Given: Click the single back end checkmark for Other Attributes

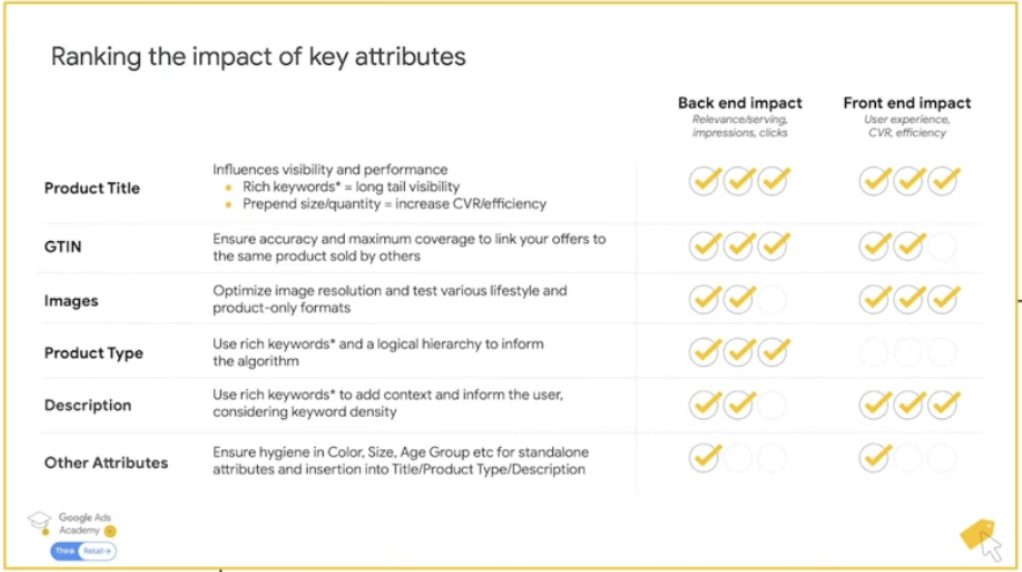Looking at the screenshot, I should click(705, 457).
